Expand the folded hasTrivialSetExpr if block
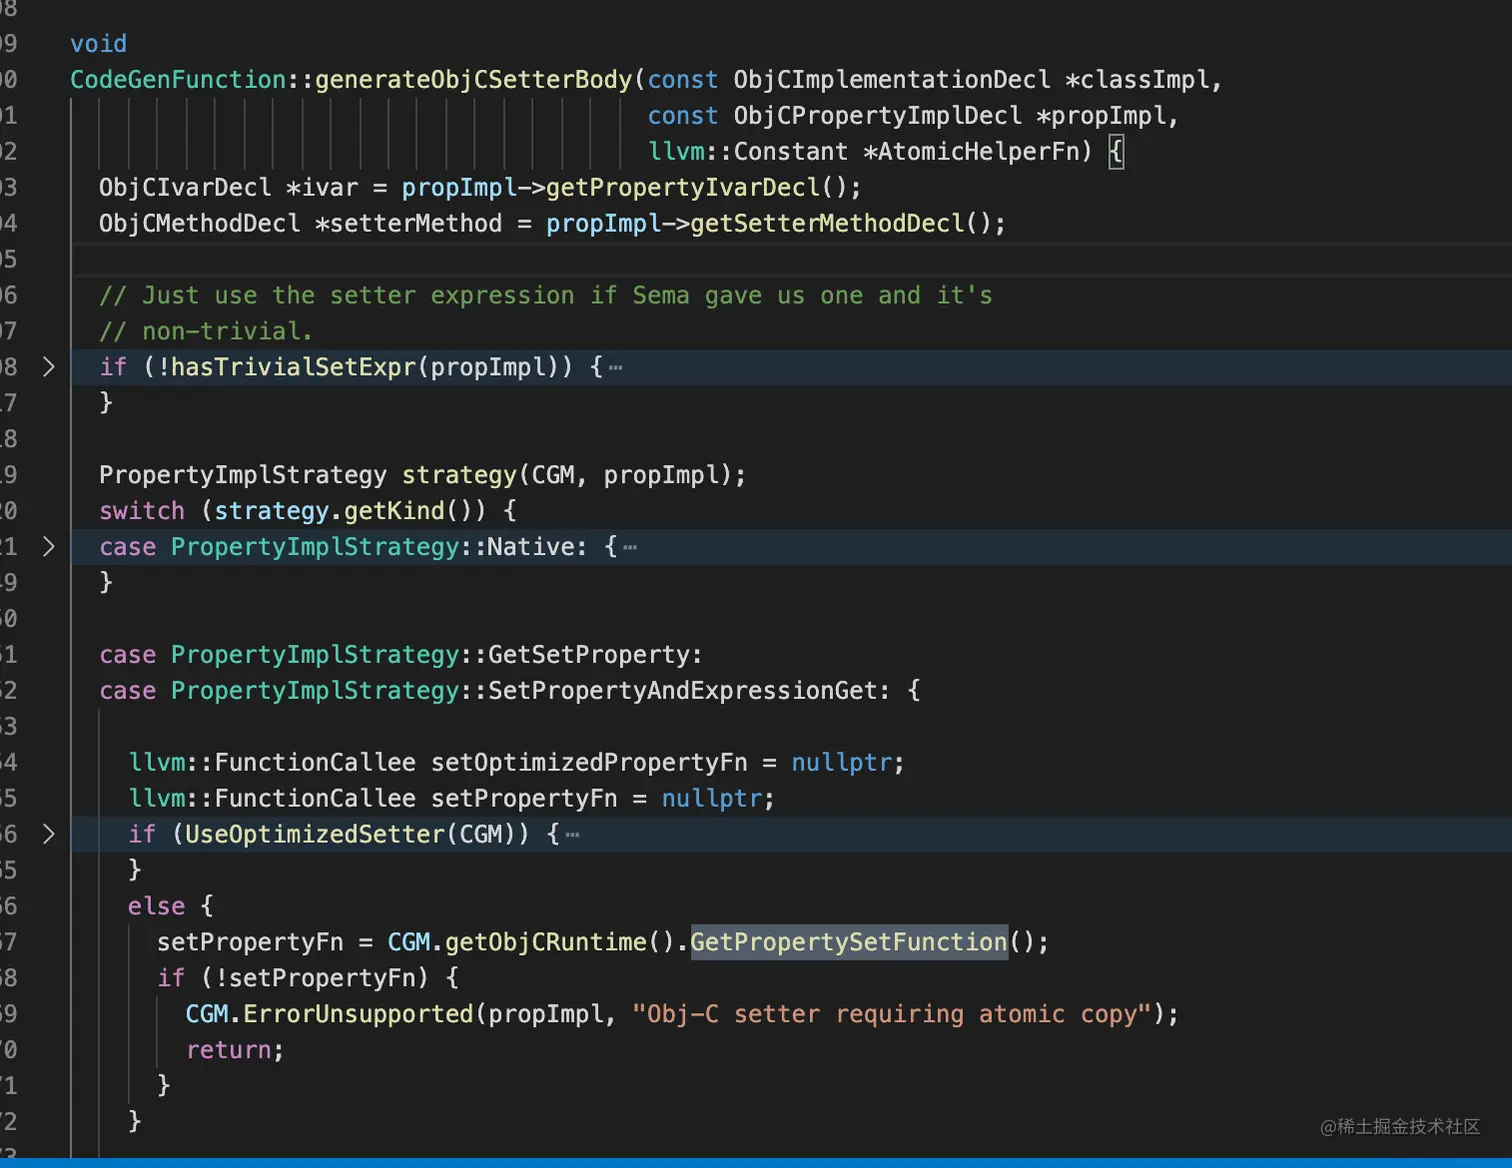 48,367
